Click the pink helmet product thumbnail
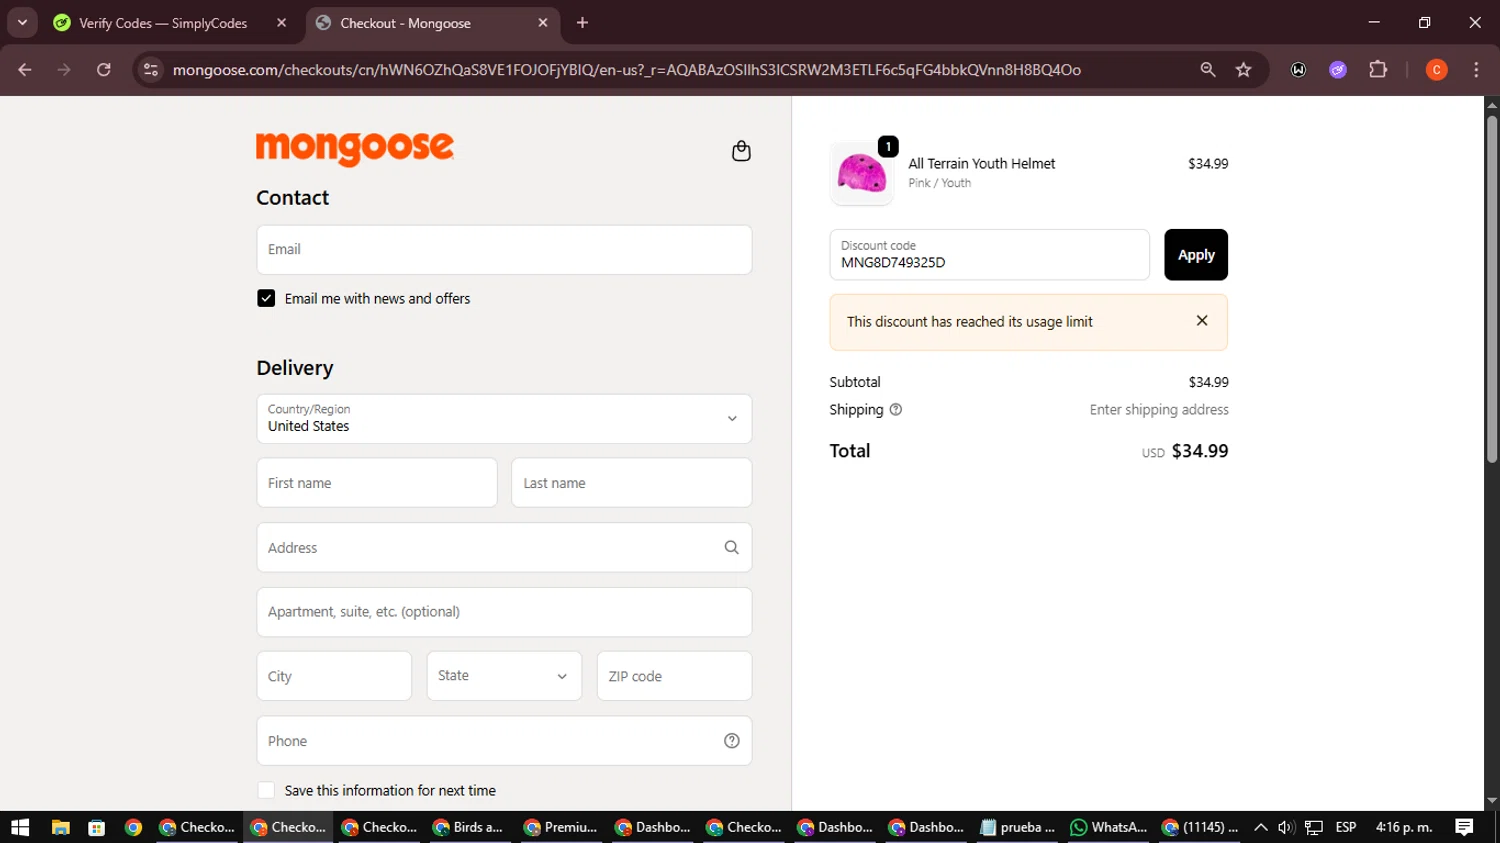The image size is (1500, 843). point(862,174)
